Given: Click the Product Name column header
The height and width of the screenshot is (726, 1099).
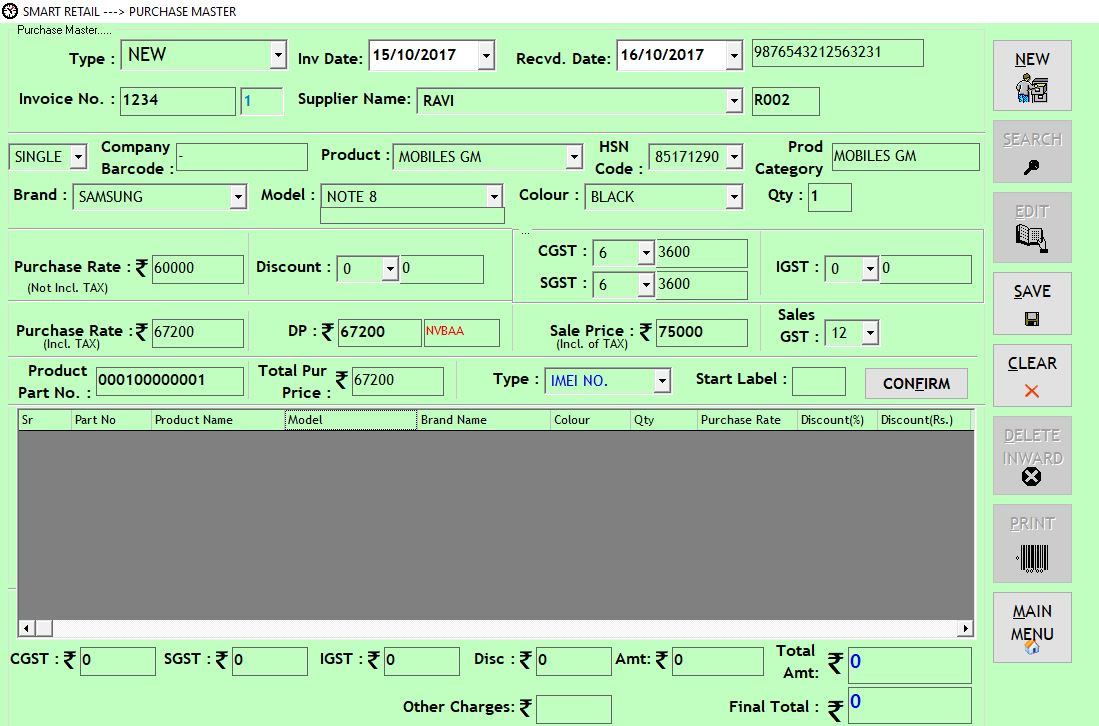Looking at the screenshot, I should (x=217, y=420).
